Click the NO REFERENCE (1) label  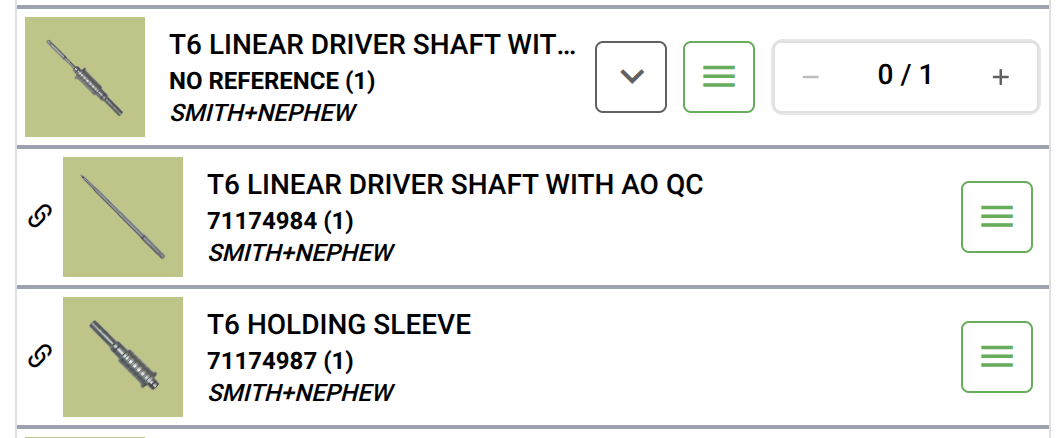(x=272, y=80)
